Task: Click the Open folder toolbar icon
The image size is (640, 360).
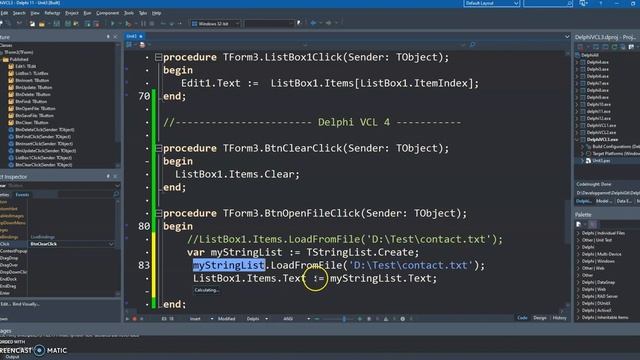Action: point(42,24)
